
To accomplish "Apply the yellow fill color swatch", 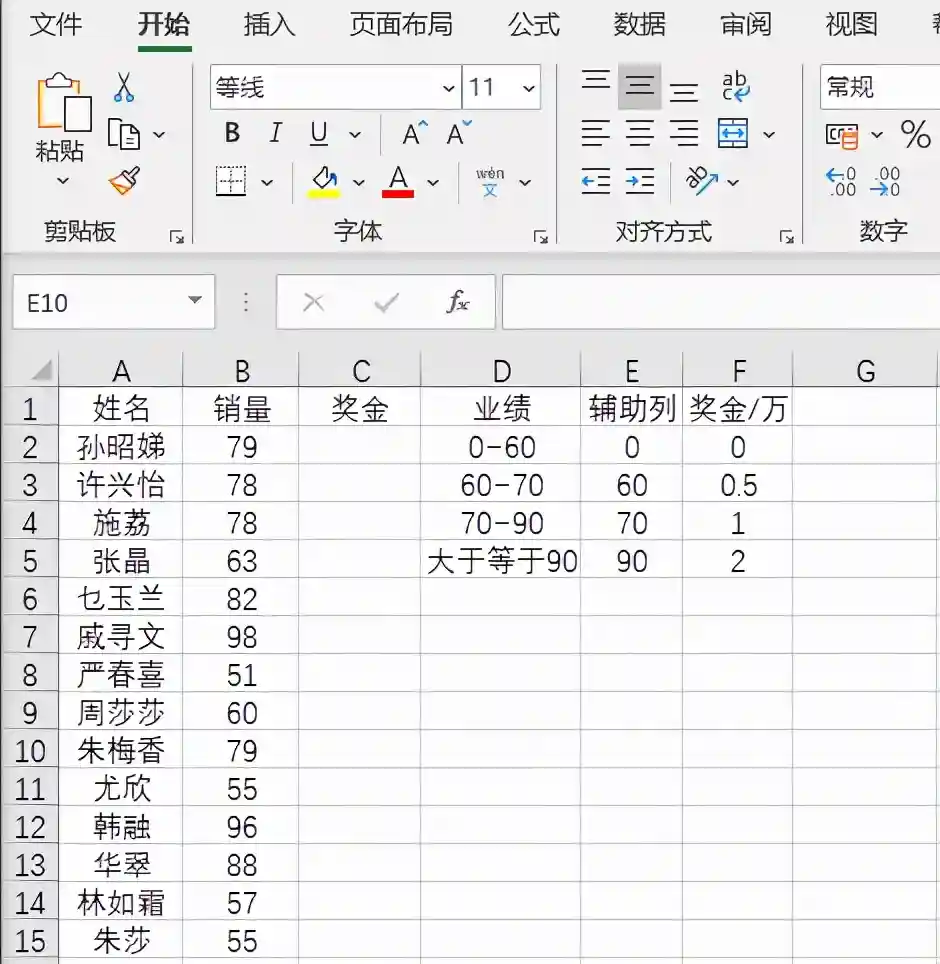I will (x=324, y=182).
